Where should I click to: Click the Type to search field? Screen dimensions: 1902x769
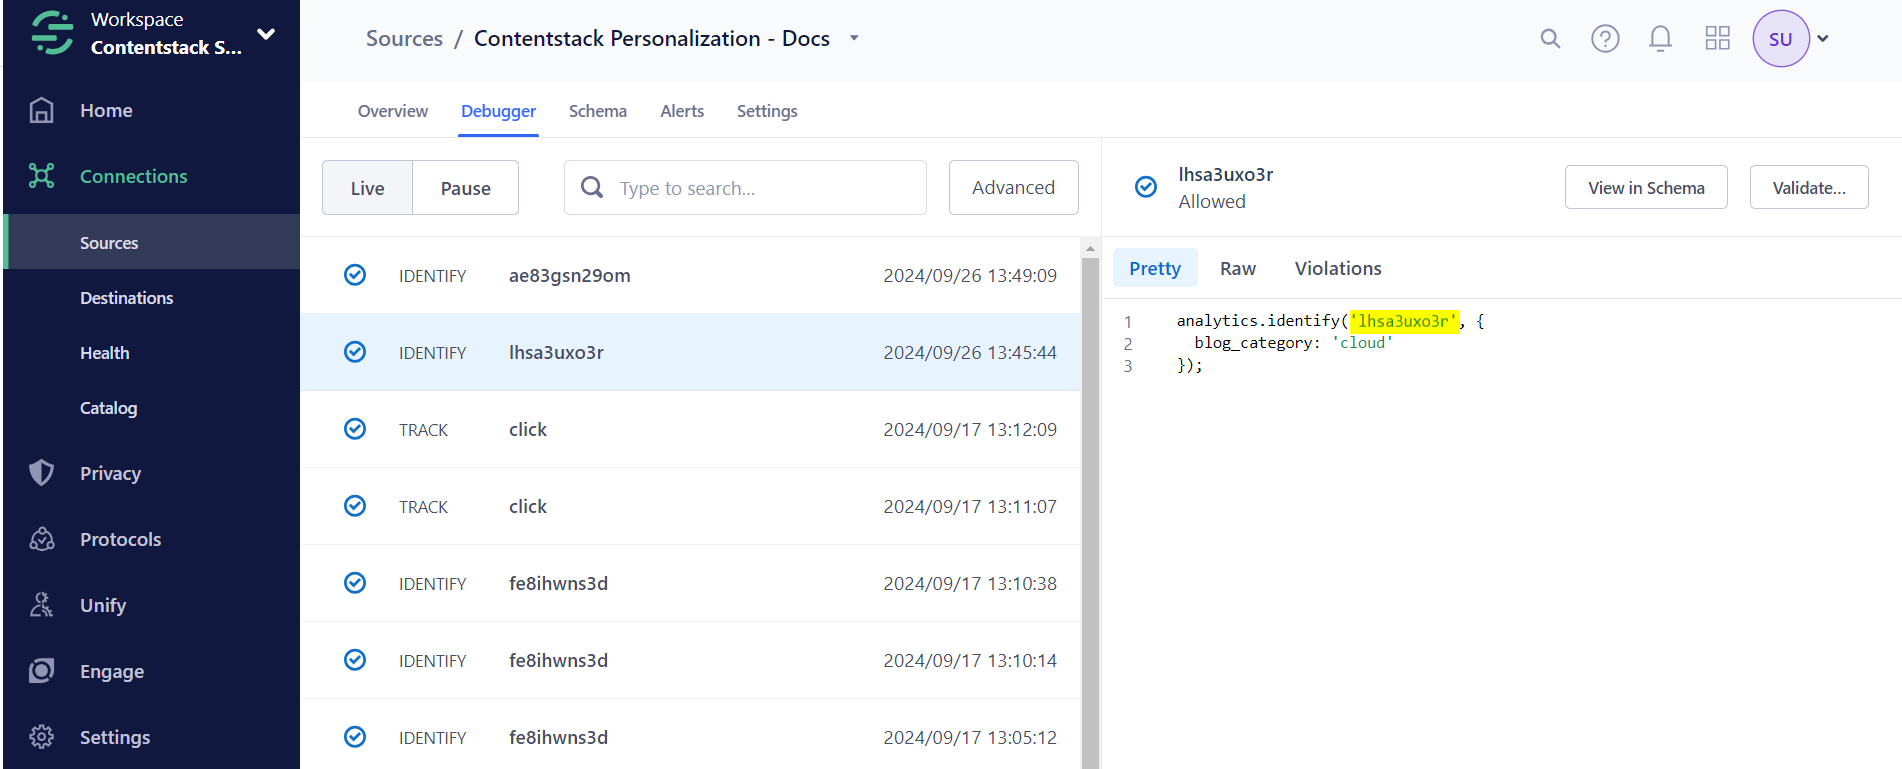tap(745, 187)
